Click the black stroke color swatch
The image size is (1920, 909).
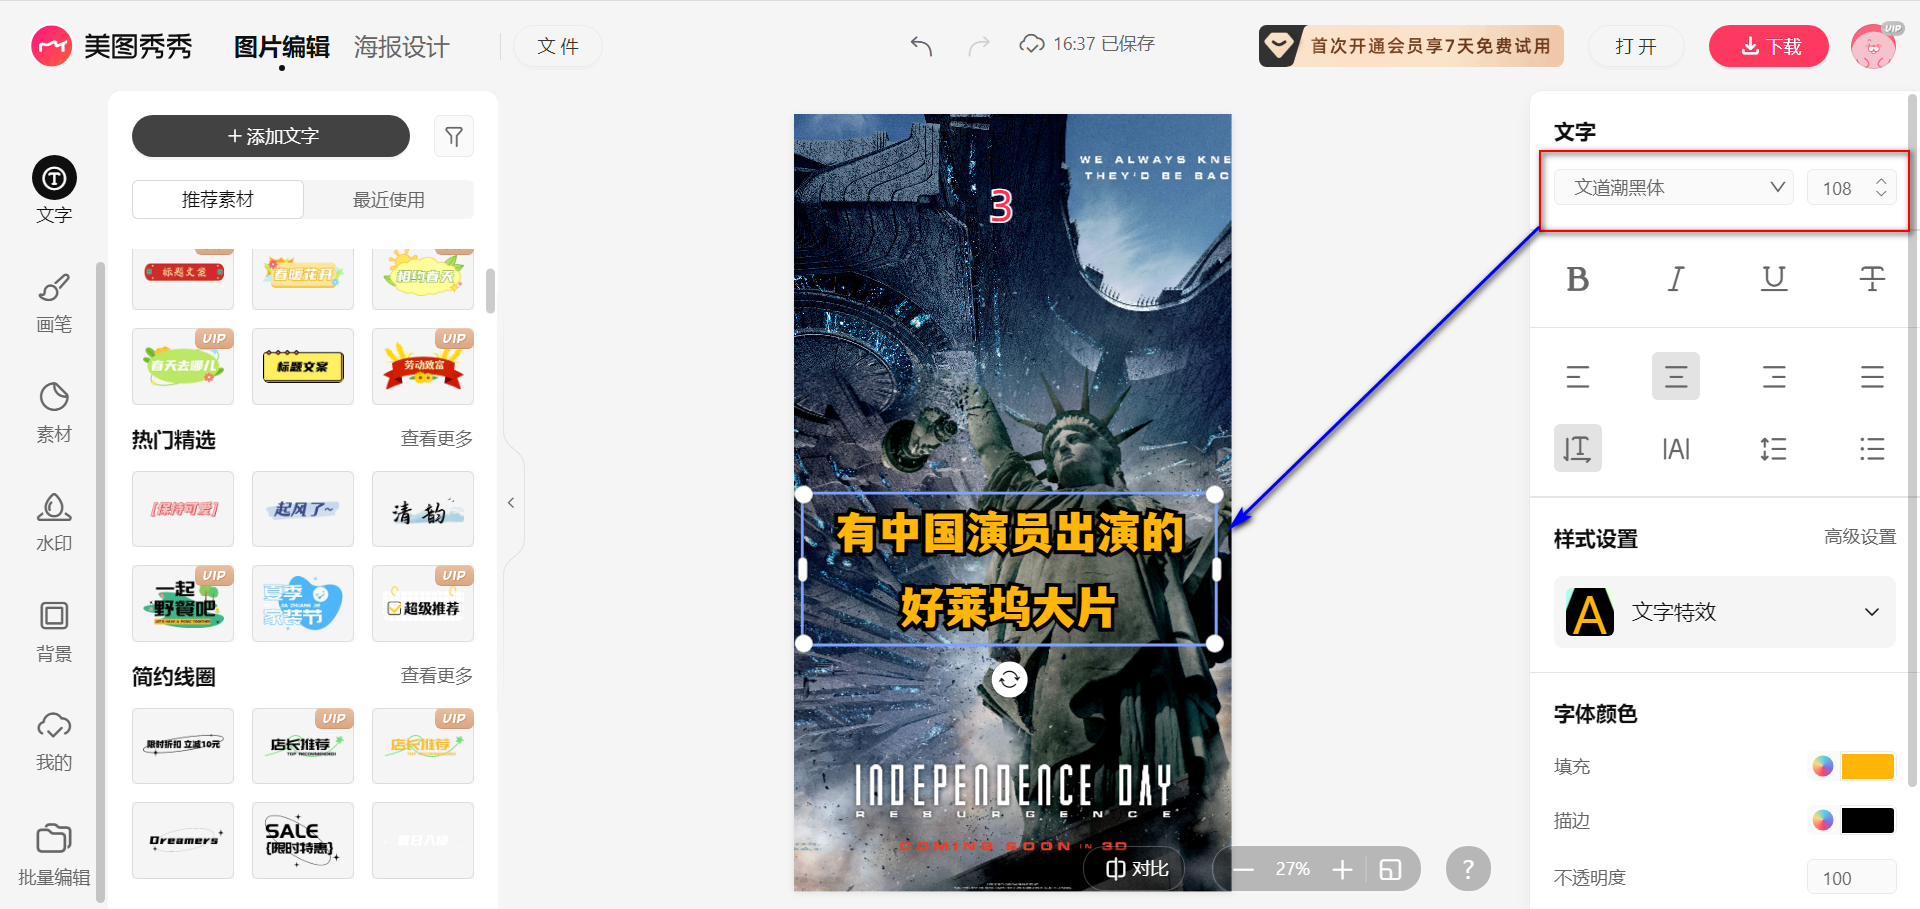1868,820
